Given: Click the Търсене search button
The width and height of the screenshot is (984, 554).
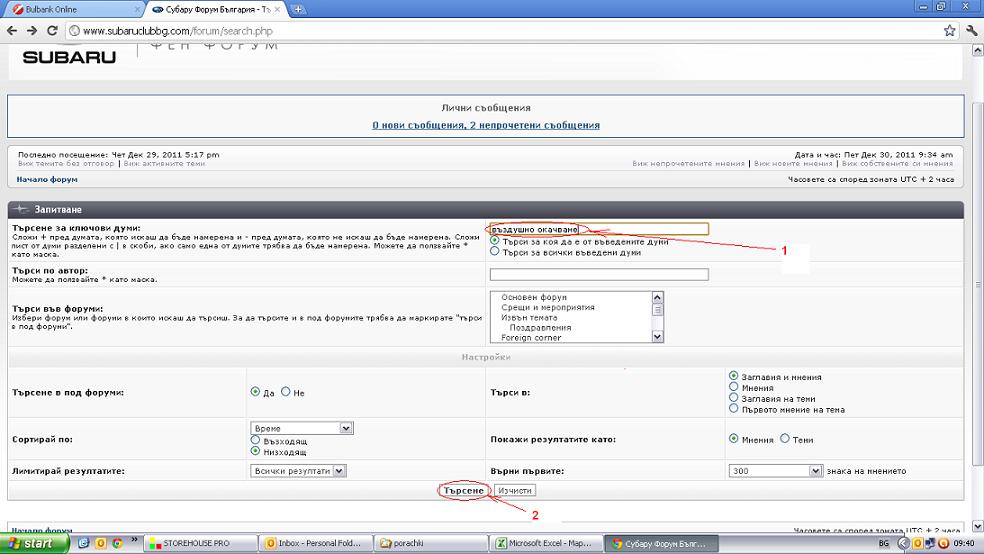Looking at the screenshot, I should point(464,491).
